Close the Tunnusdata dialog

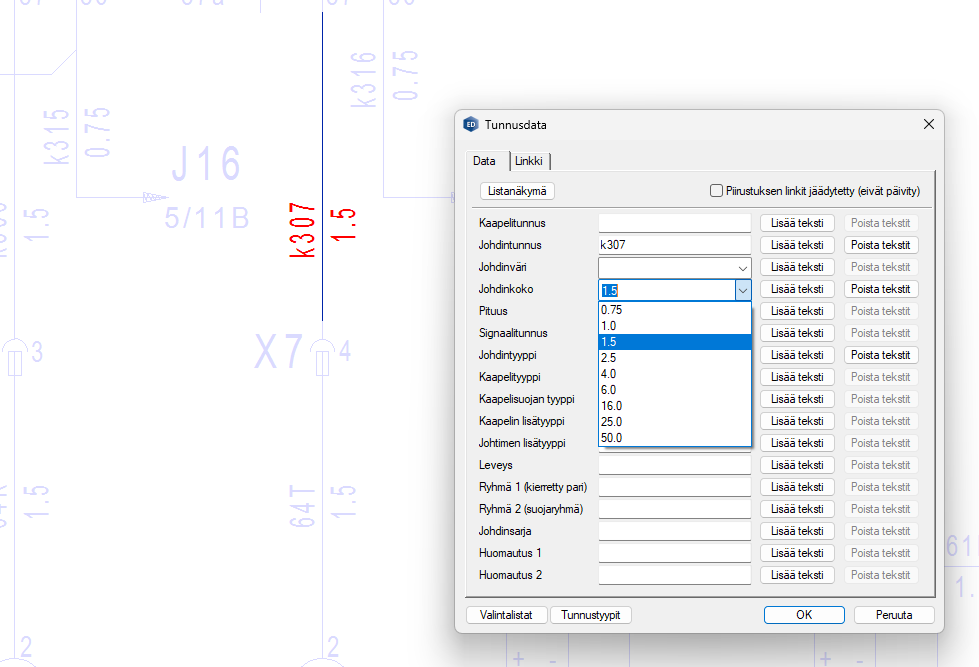point(928,125)
